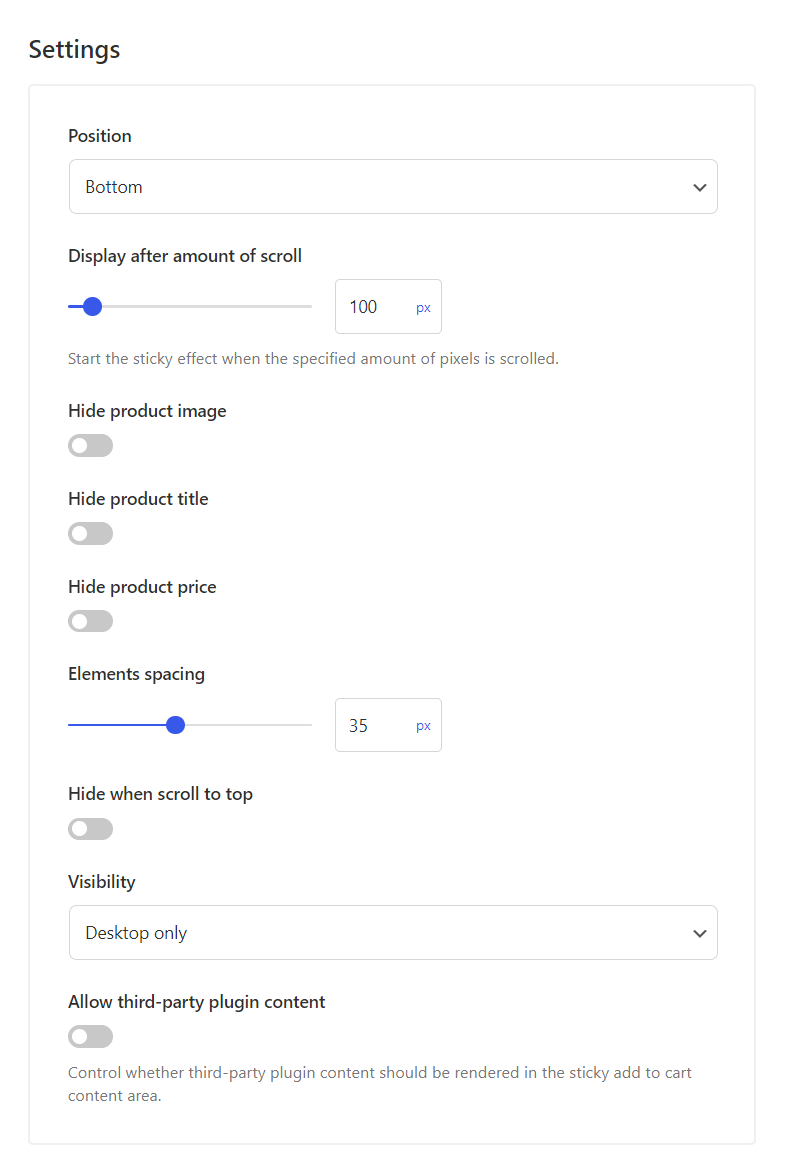Image resolution: width=787 pixels, height=1175 pixels.
Task: Open the Position dropdown showing Bottom
Action: [393, 187]
